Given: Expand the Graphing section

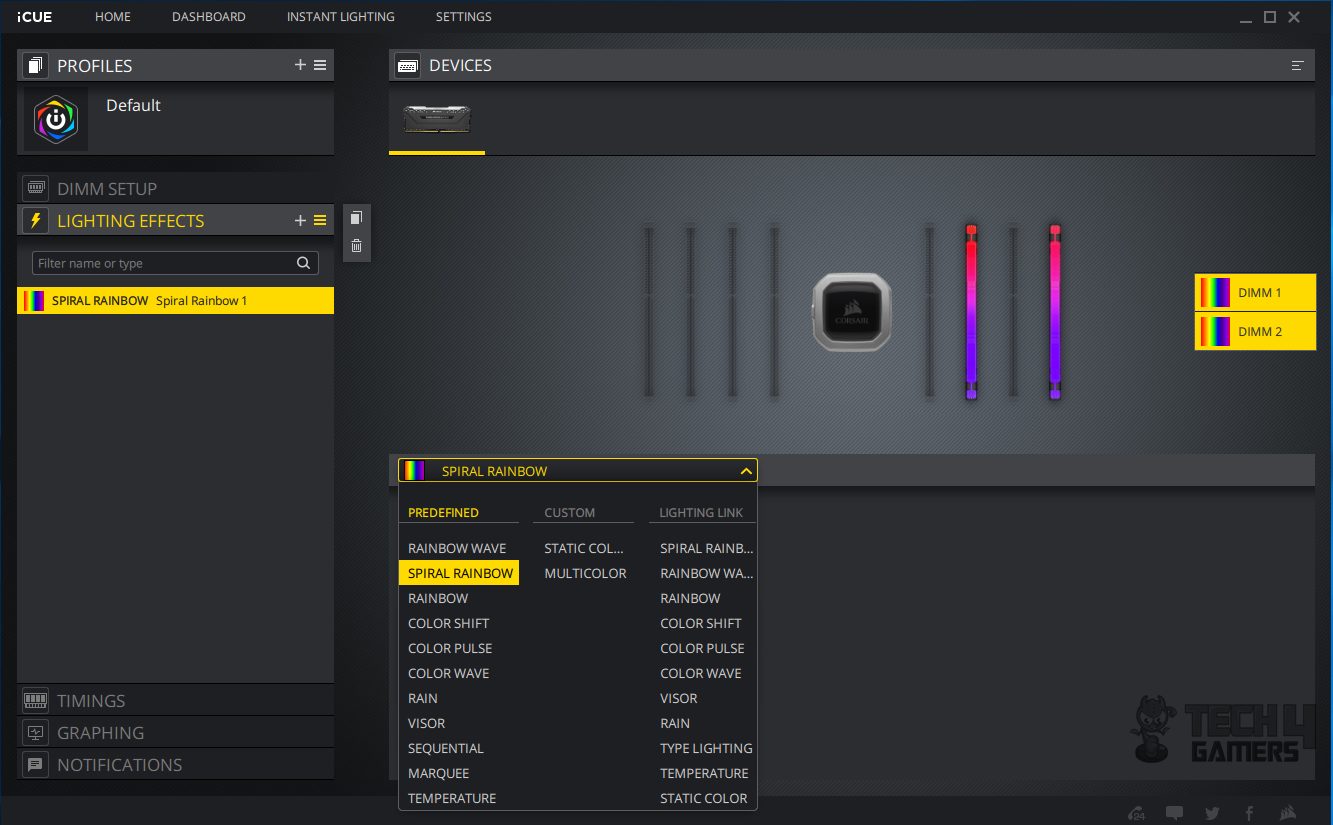Looking at the screenshot, I should coord(175,732).
